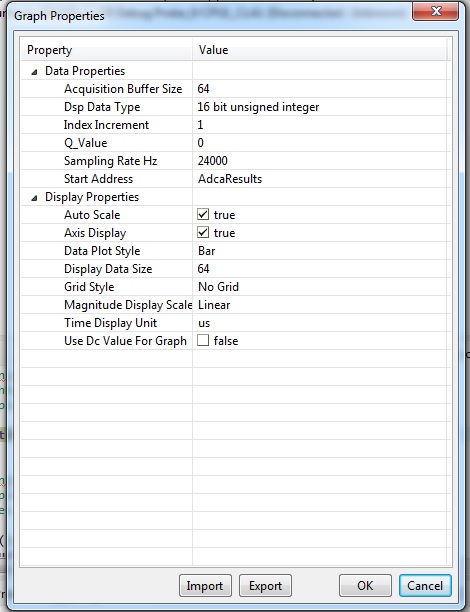The width and height of the screenshot is (470, 612).
Task: Toggle the Auto Scale checkbox
Action: click(x=203, y=214)
